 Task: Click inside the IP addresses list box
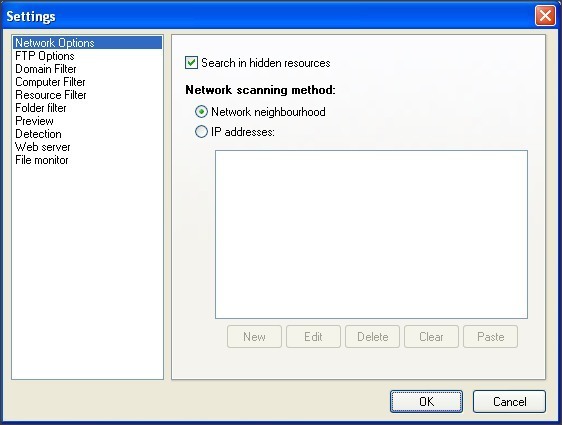(371, 234)
